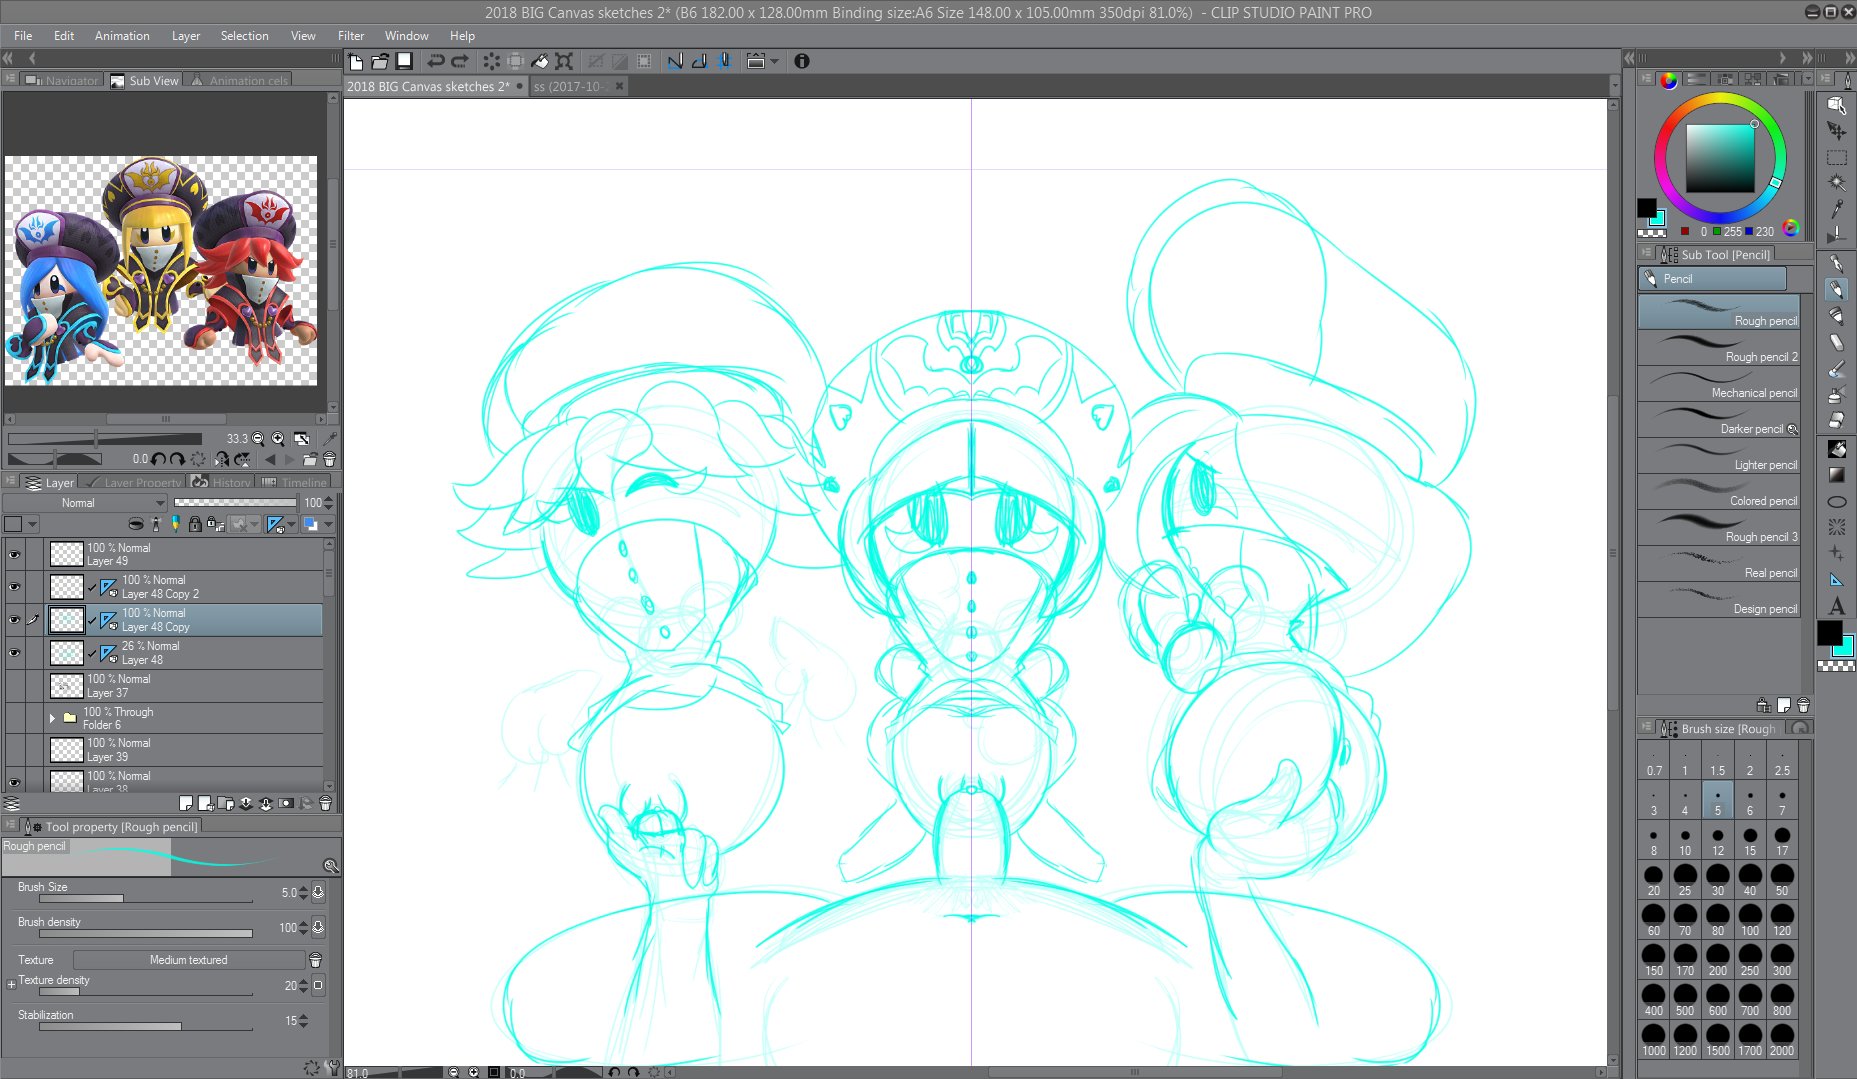
Task: Click the Save icon in the command bar
Action: click(x=404, y=61)
